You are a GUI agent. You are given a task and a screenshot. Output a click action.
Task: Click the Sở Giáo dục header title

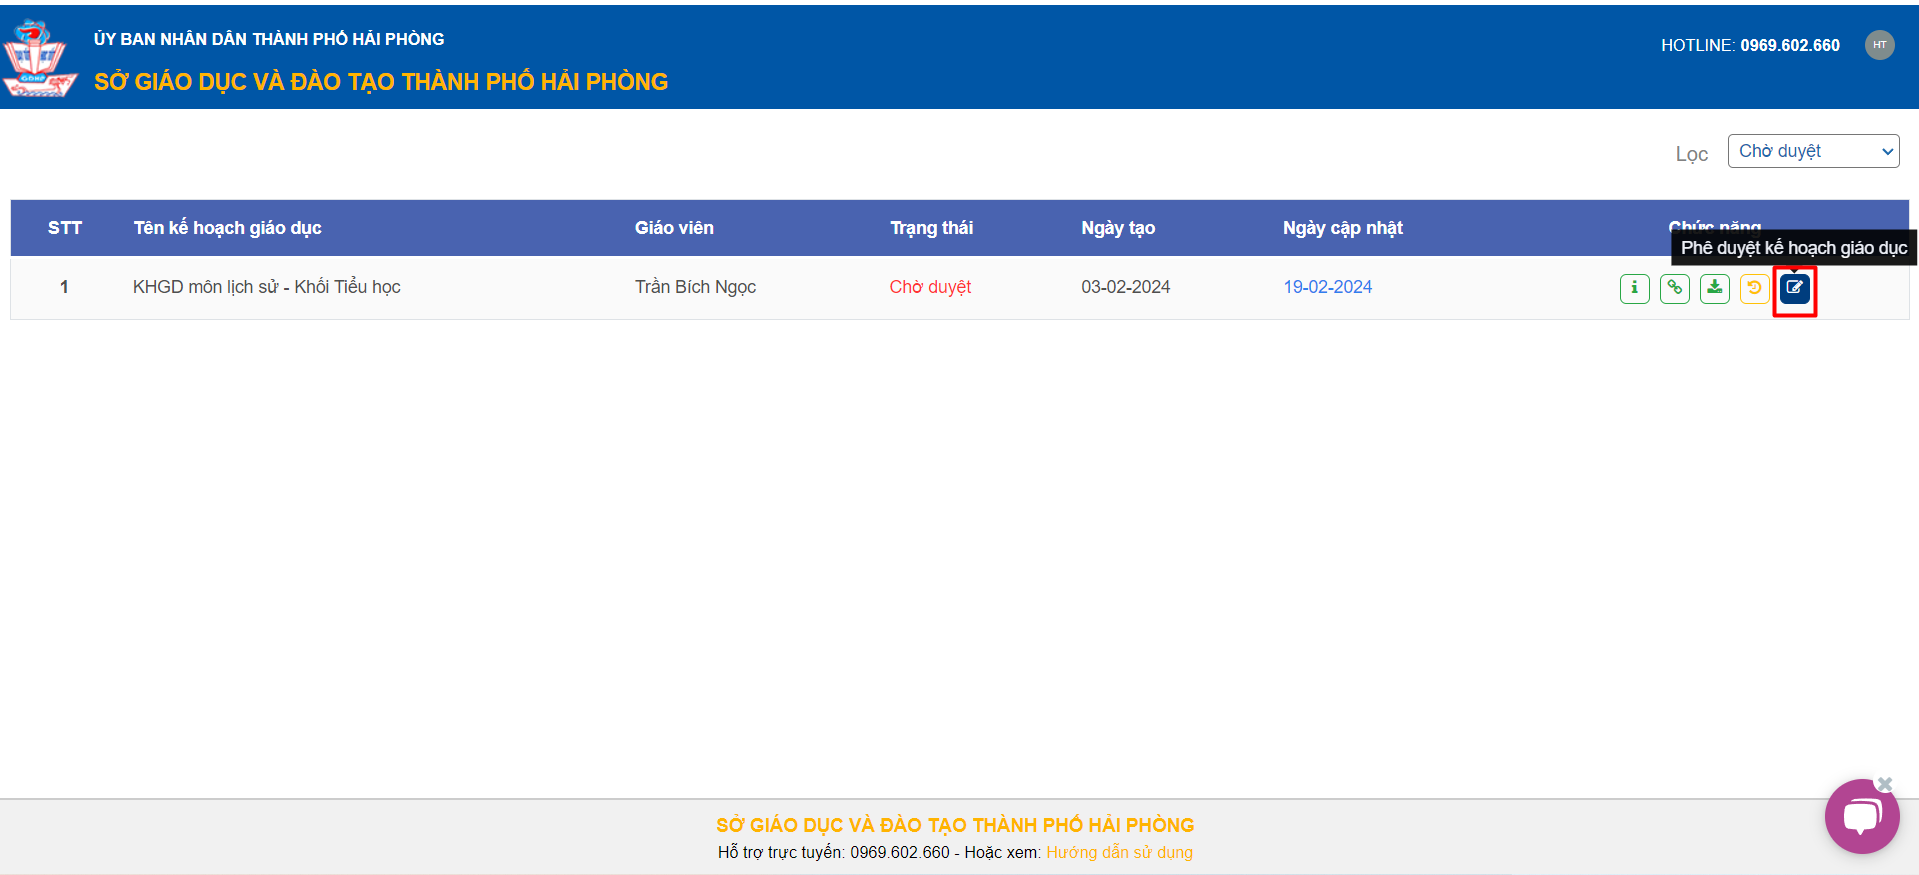click(x=380, y=82)
